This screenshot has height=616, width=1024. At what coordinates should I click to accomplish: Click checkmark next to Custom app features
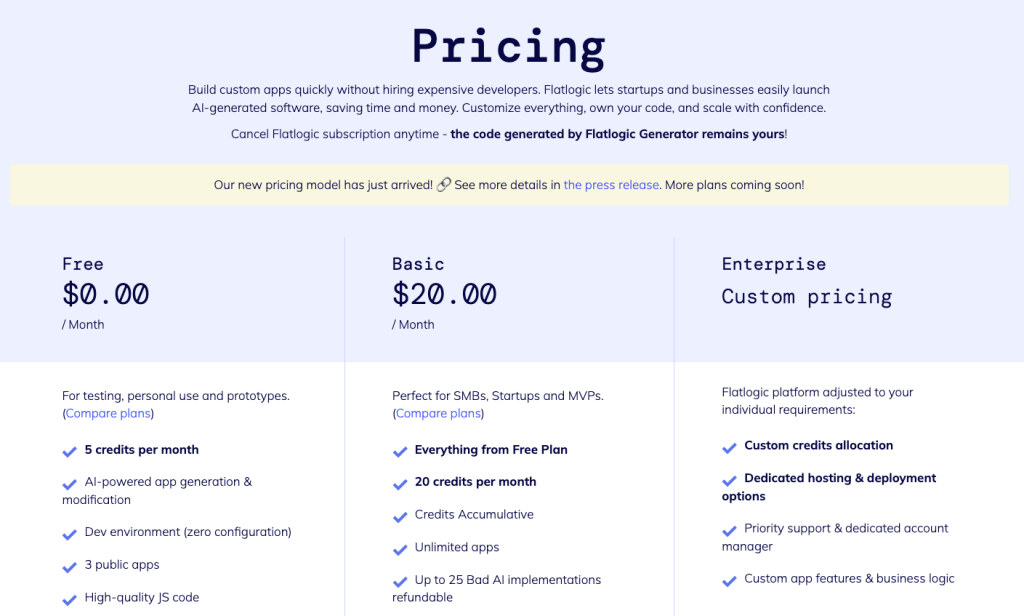pos(729,581)
